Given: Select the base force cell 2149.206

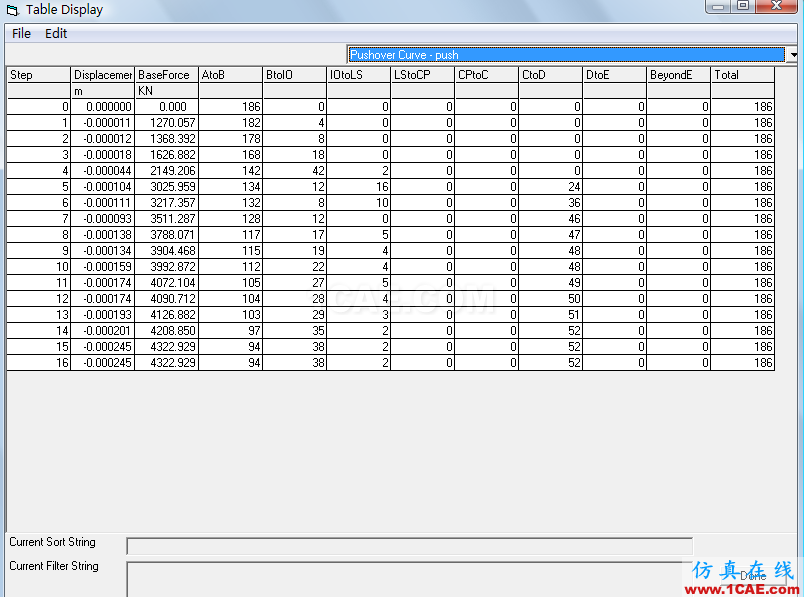Looking at the screenshot, I should pyautogui.click(x=167, y=170).
